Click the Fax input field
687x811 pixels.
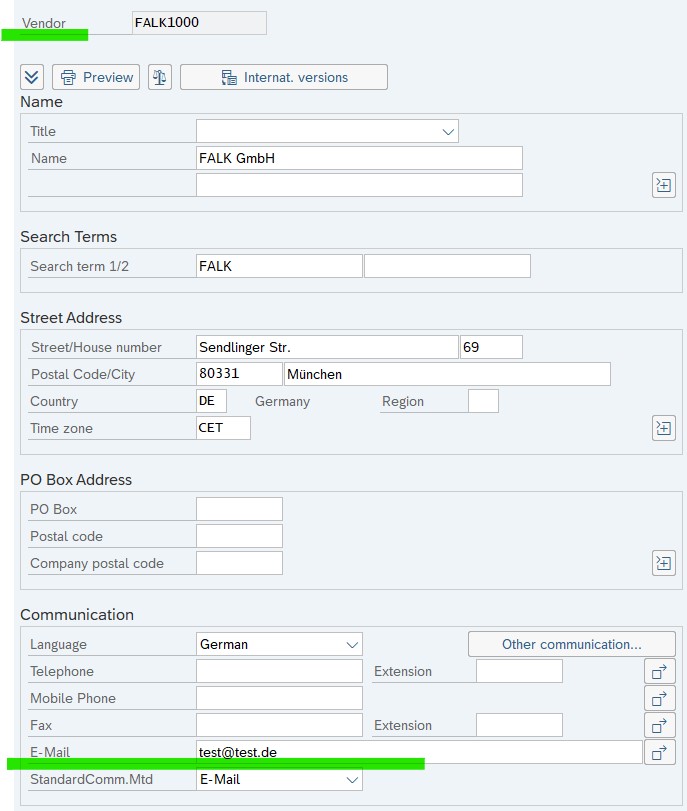pos(279,725)
